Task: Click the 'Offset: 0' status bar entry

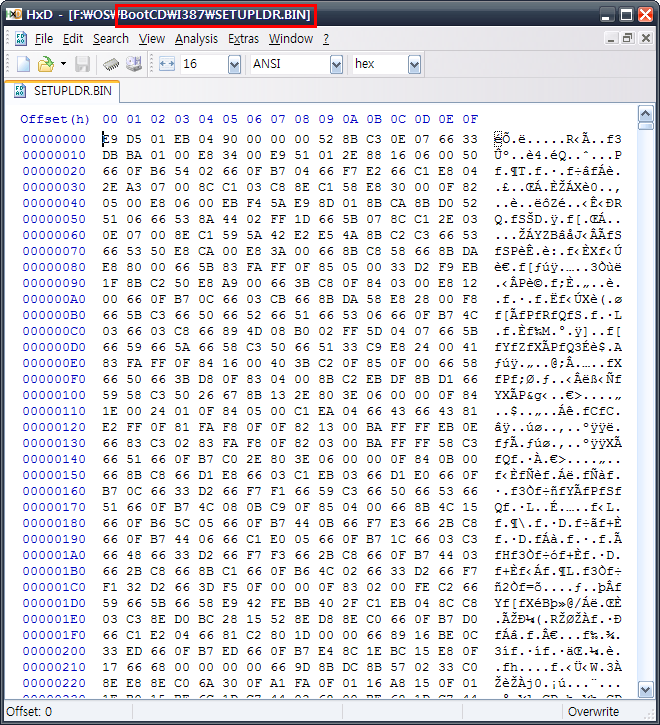Action: pos(29,711)
